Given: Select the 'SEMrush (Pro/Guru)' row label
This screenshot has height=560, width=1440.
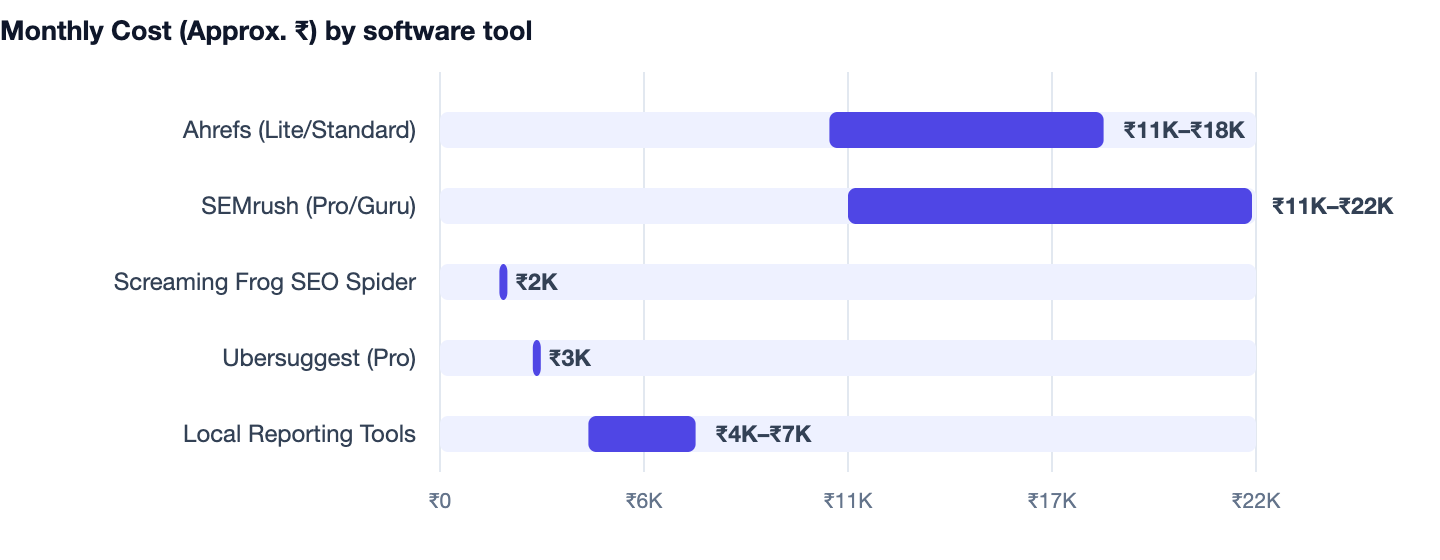Looking at the screenshot, I should (308, 206).
